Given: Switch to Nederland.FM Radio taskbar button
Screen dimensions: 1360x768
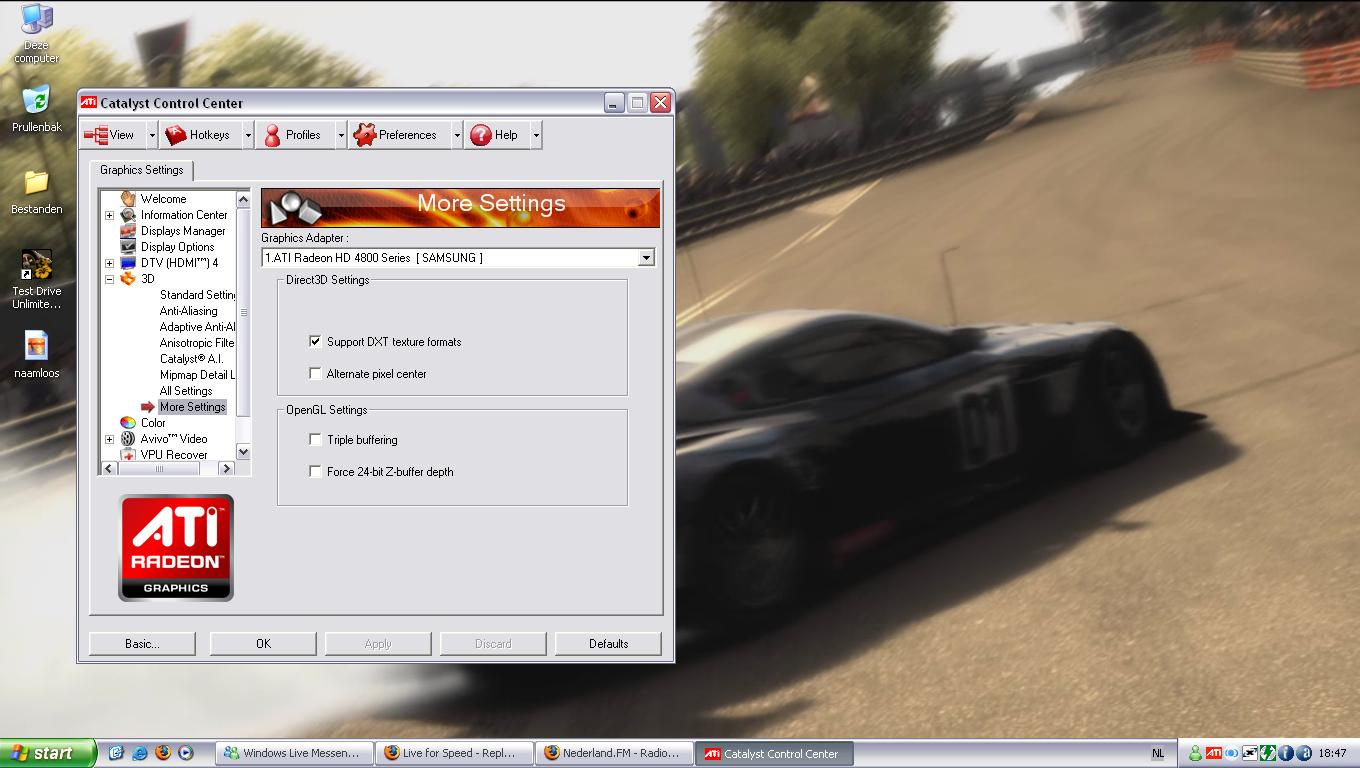Looking at the screenshot, I should pyautogui.click(x=614, y=753).
